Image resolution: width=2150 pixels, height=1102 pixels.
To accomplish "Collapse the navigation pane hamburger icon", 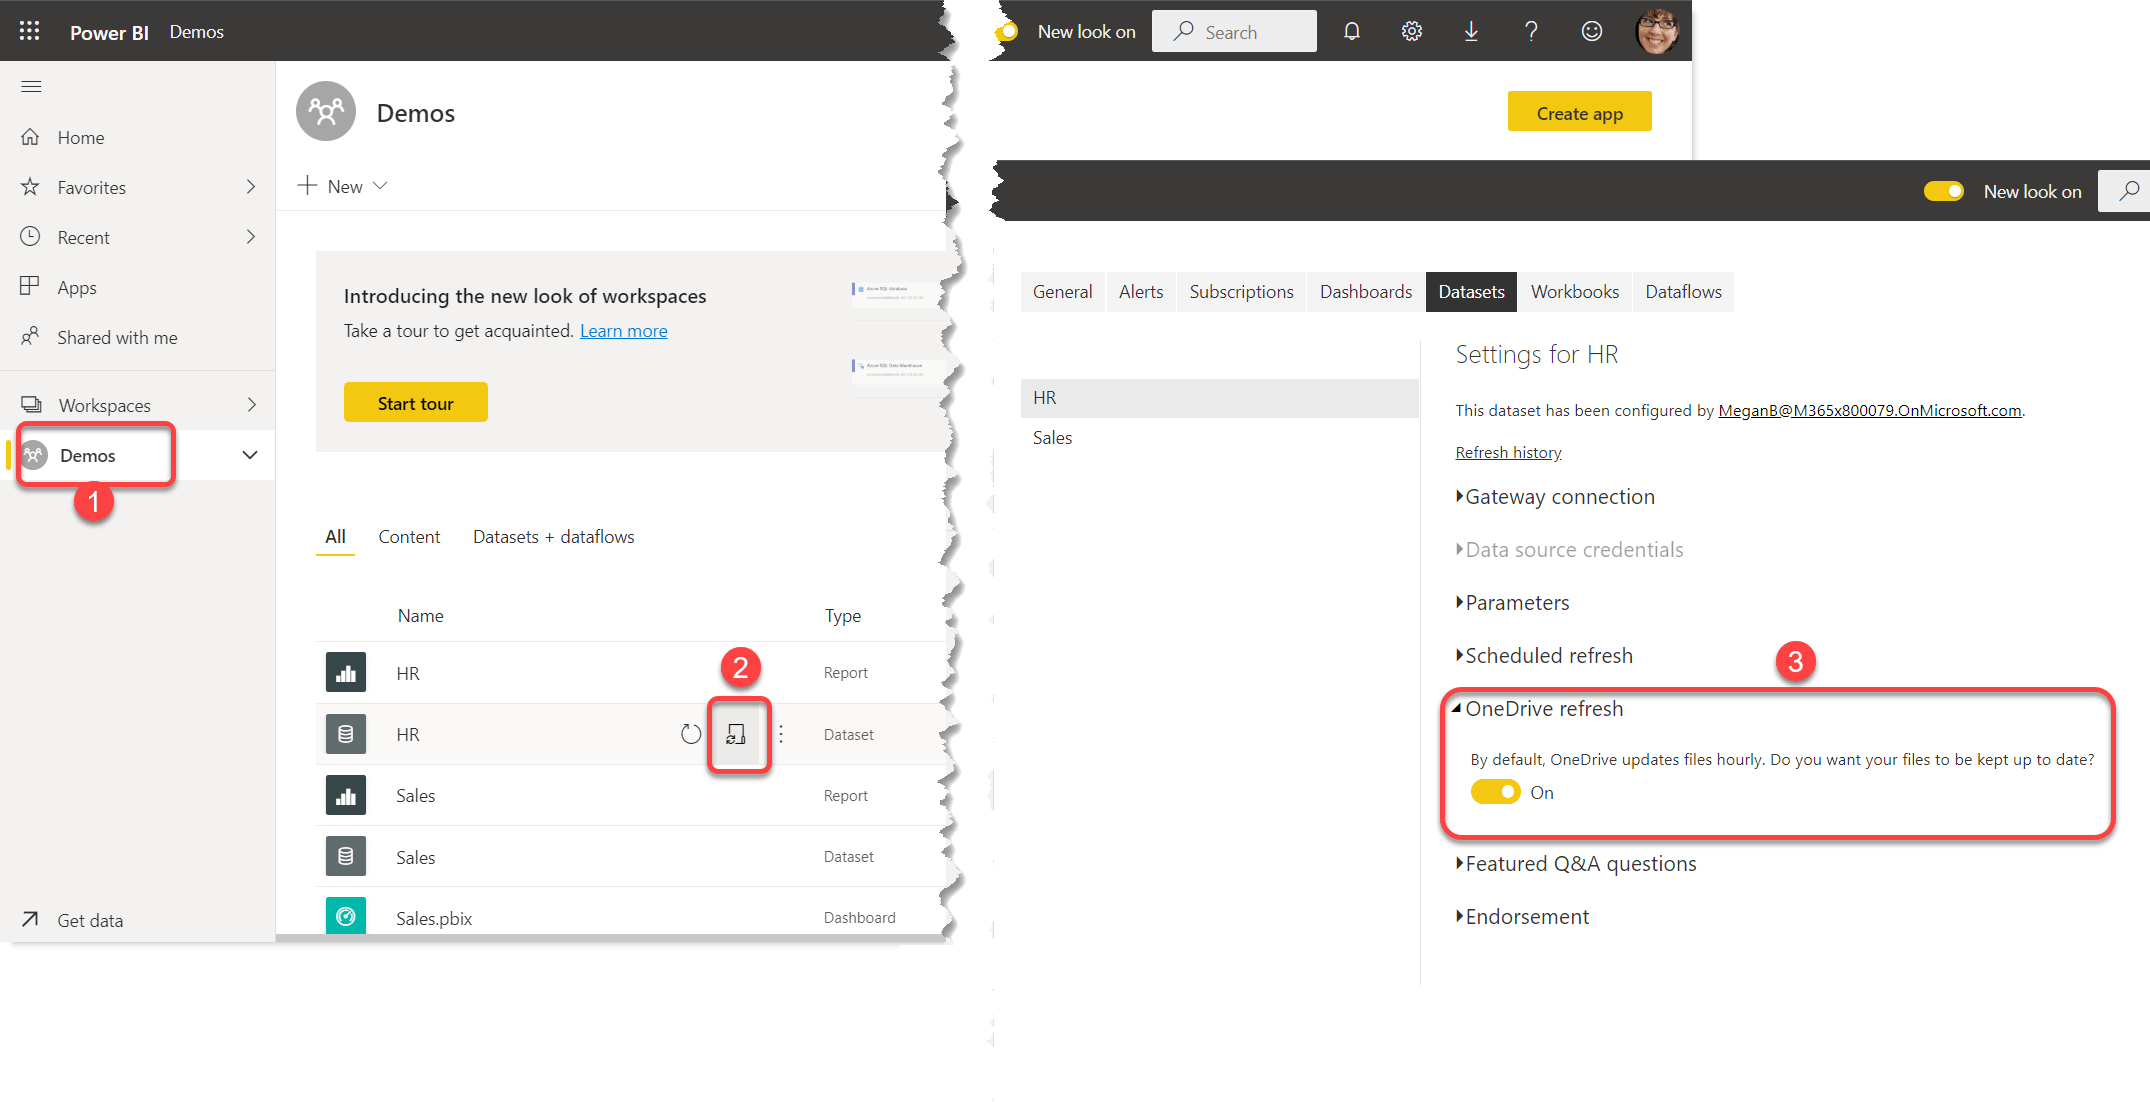I will click(x=31, y=86).
